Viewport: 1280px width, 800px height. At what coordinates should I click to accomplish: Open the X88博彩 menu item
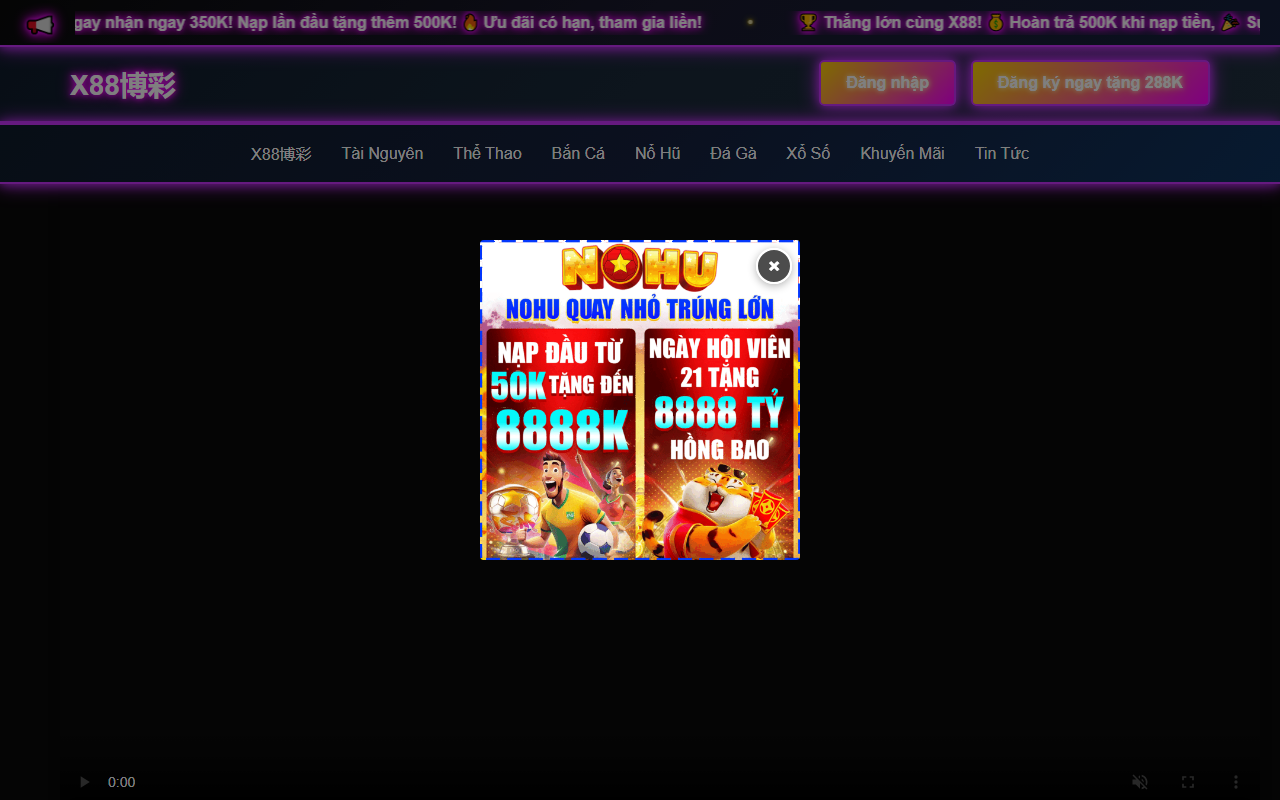point(281,153)
